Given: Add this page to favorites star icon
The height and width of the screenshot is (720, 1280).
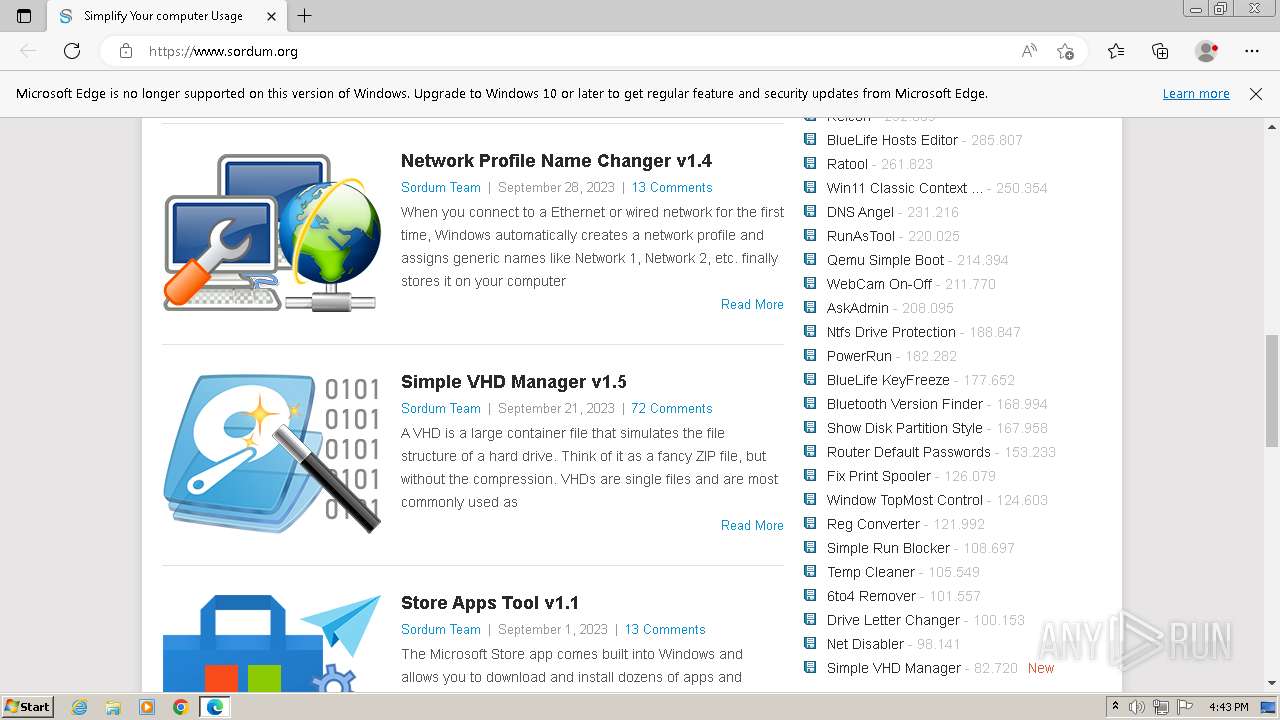Looking at the screenshot, I should pyautogui.click(x=1066, y=51).
